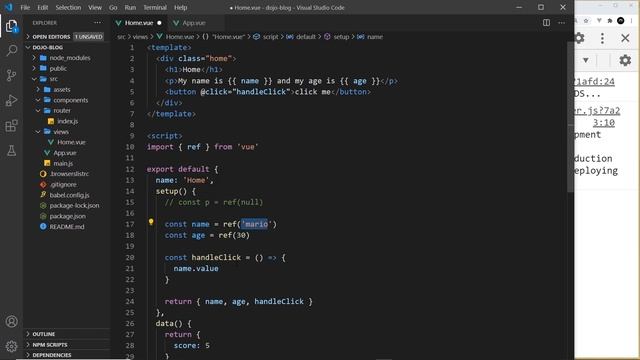The width and height of the screenshot is (640, 360).
Task: Open the File menu
Action: [25, 7]
